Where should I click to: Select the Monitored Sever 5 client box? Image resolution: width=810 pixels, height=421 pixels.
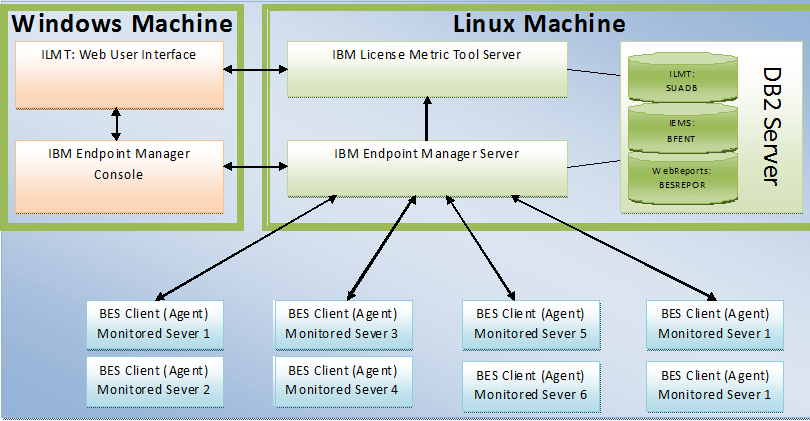point(531,324)
